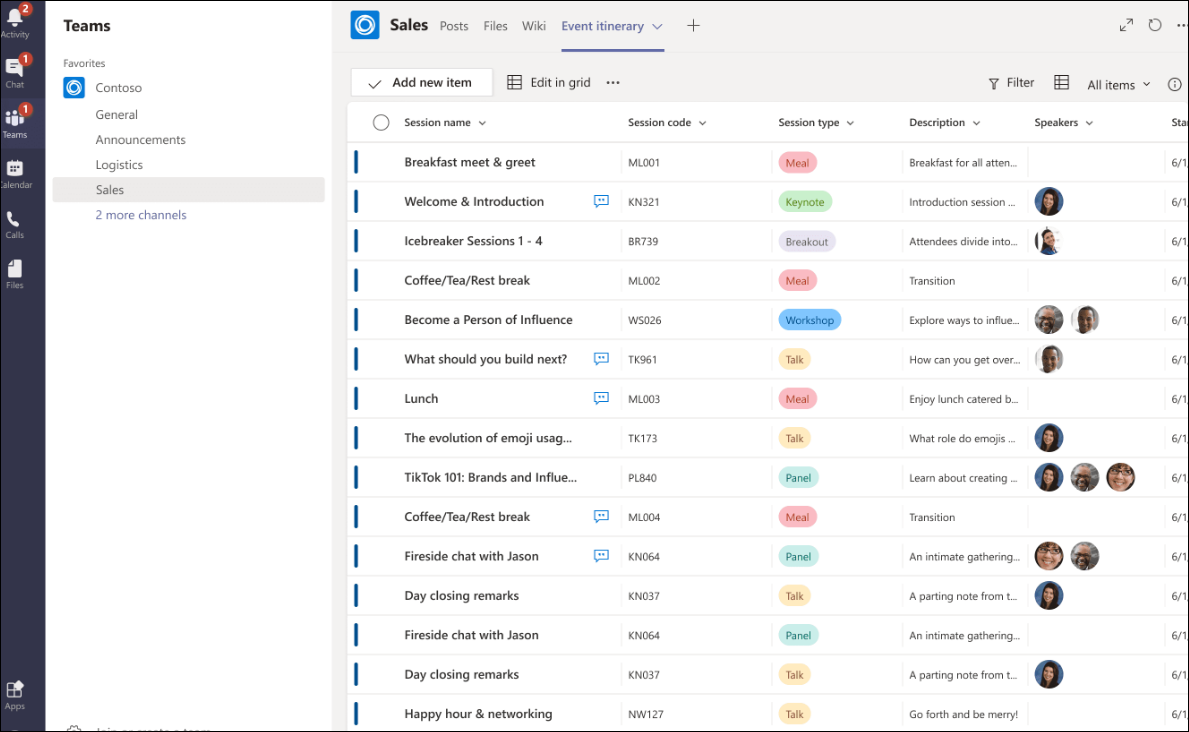Open The evolution of emoji usag... item
This screenshot has width=1189, height=732.
[x=488, y=438]
